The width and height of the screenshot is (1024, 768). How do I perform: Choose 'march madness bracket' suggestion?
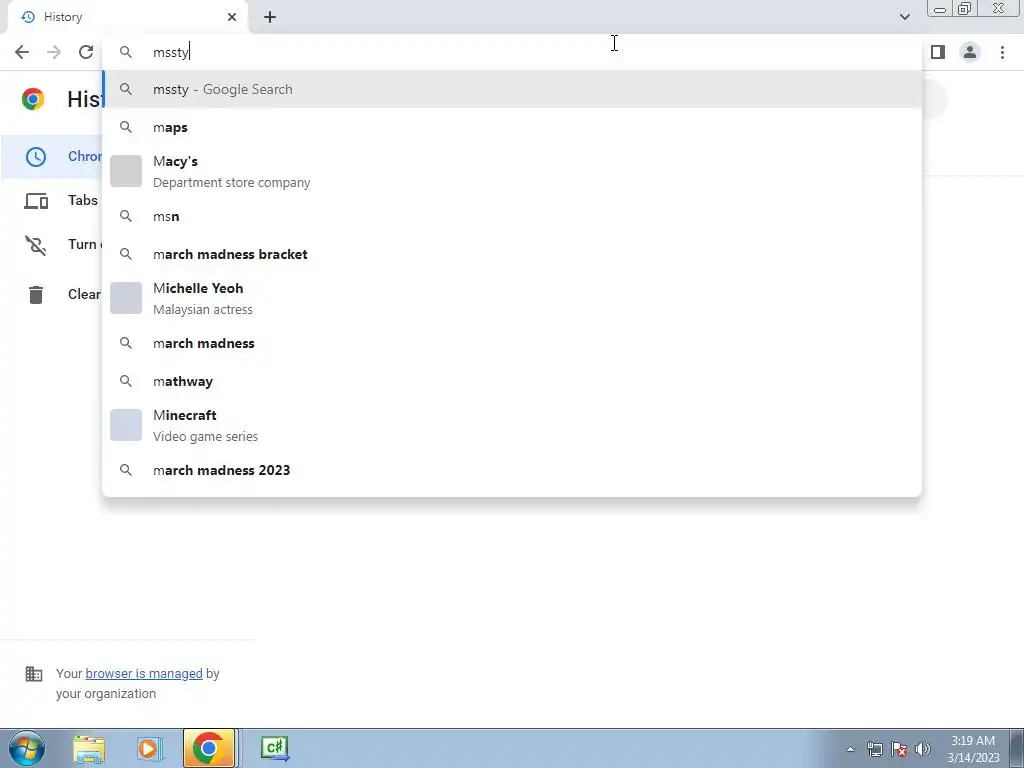(512, 254)
